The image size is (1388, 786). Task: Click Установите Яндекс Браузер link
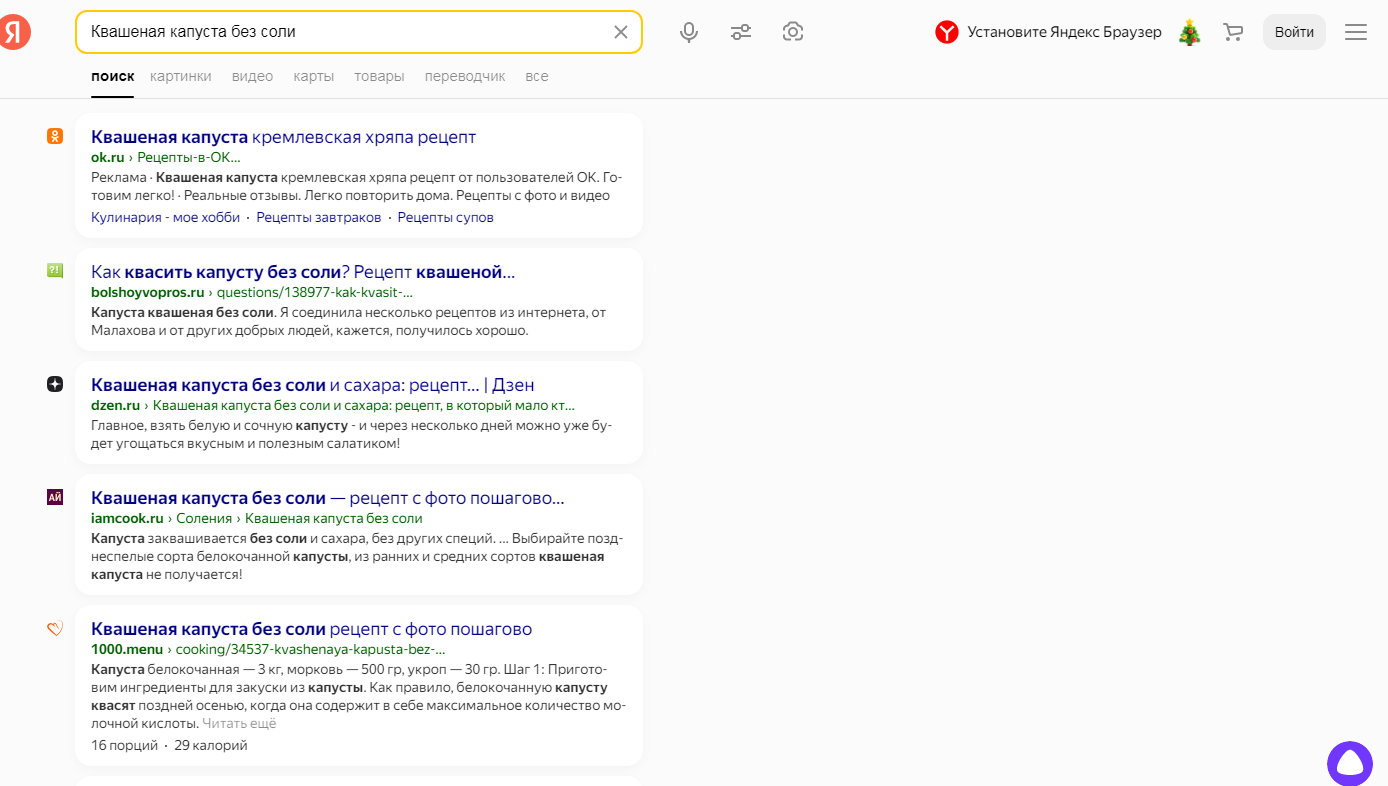(x=1064, y=32)
